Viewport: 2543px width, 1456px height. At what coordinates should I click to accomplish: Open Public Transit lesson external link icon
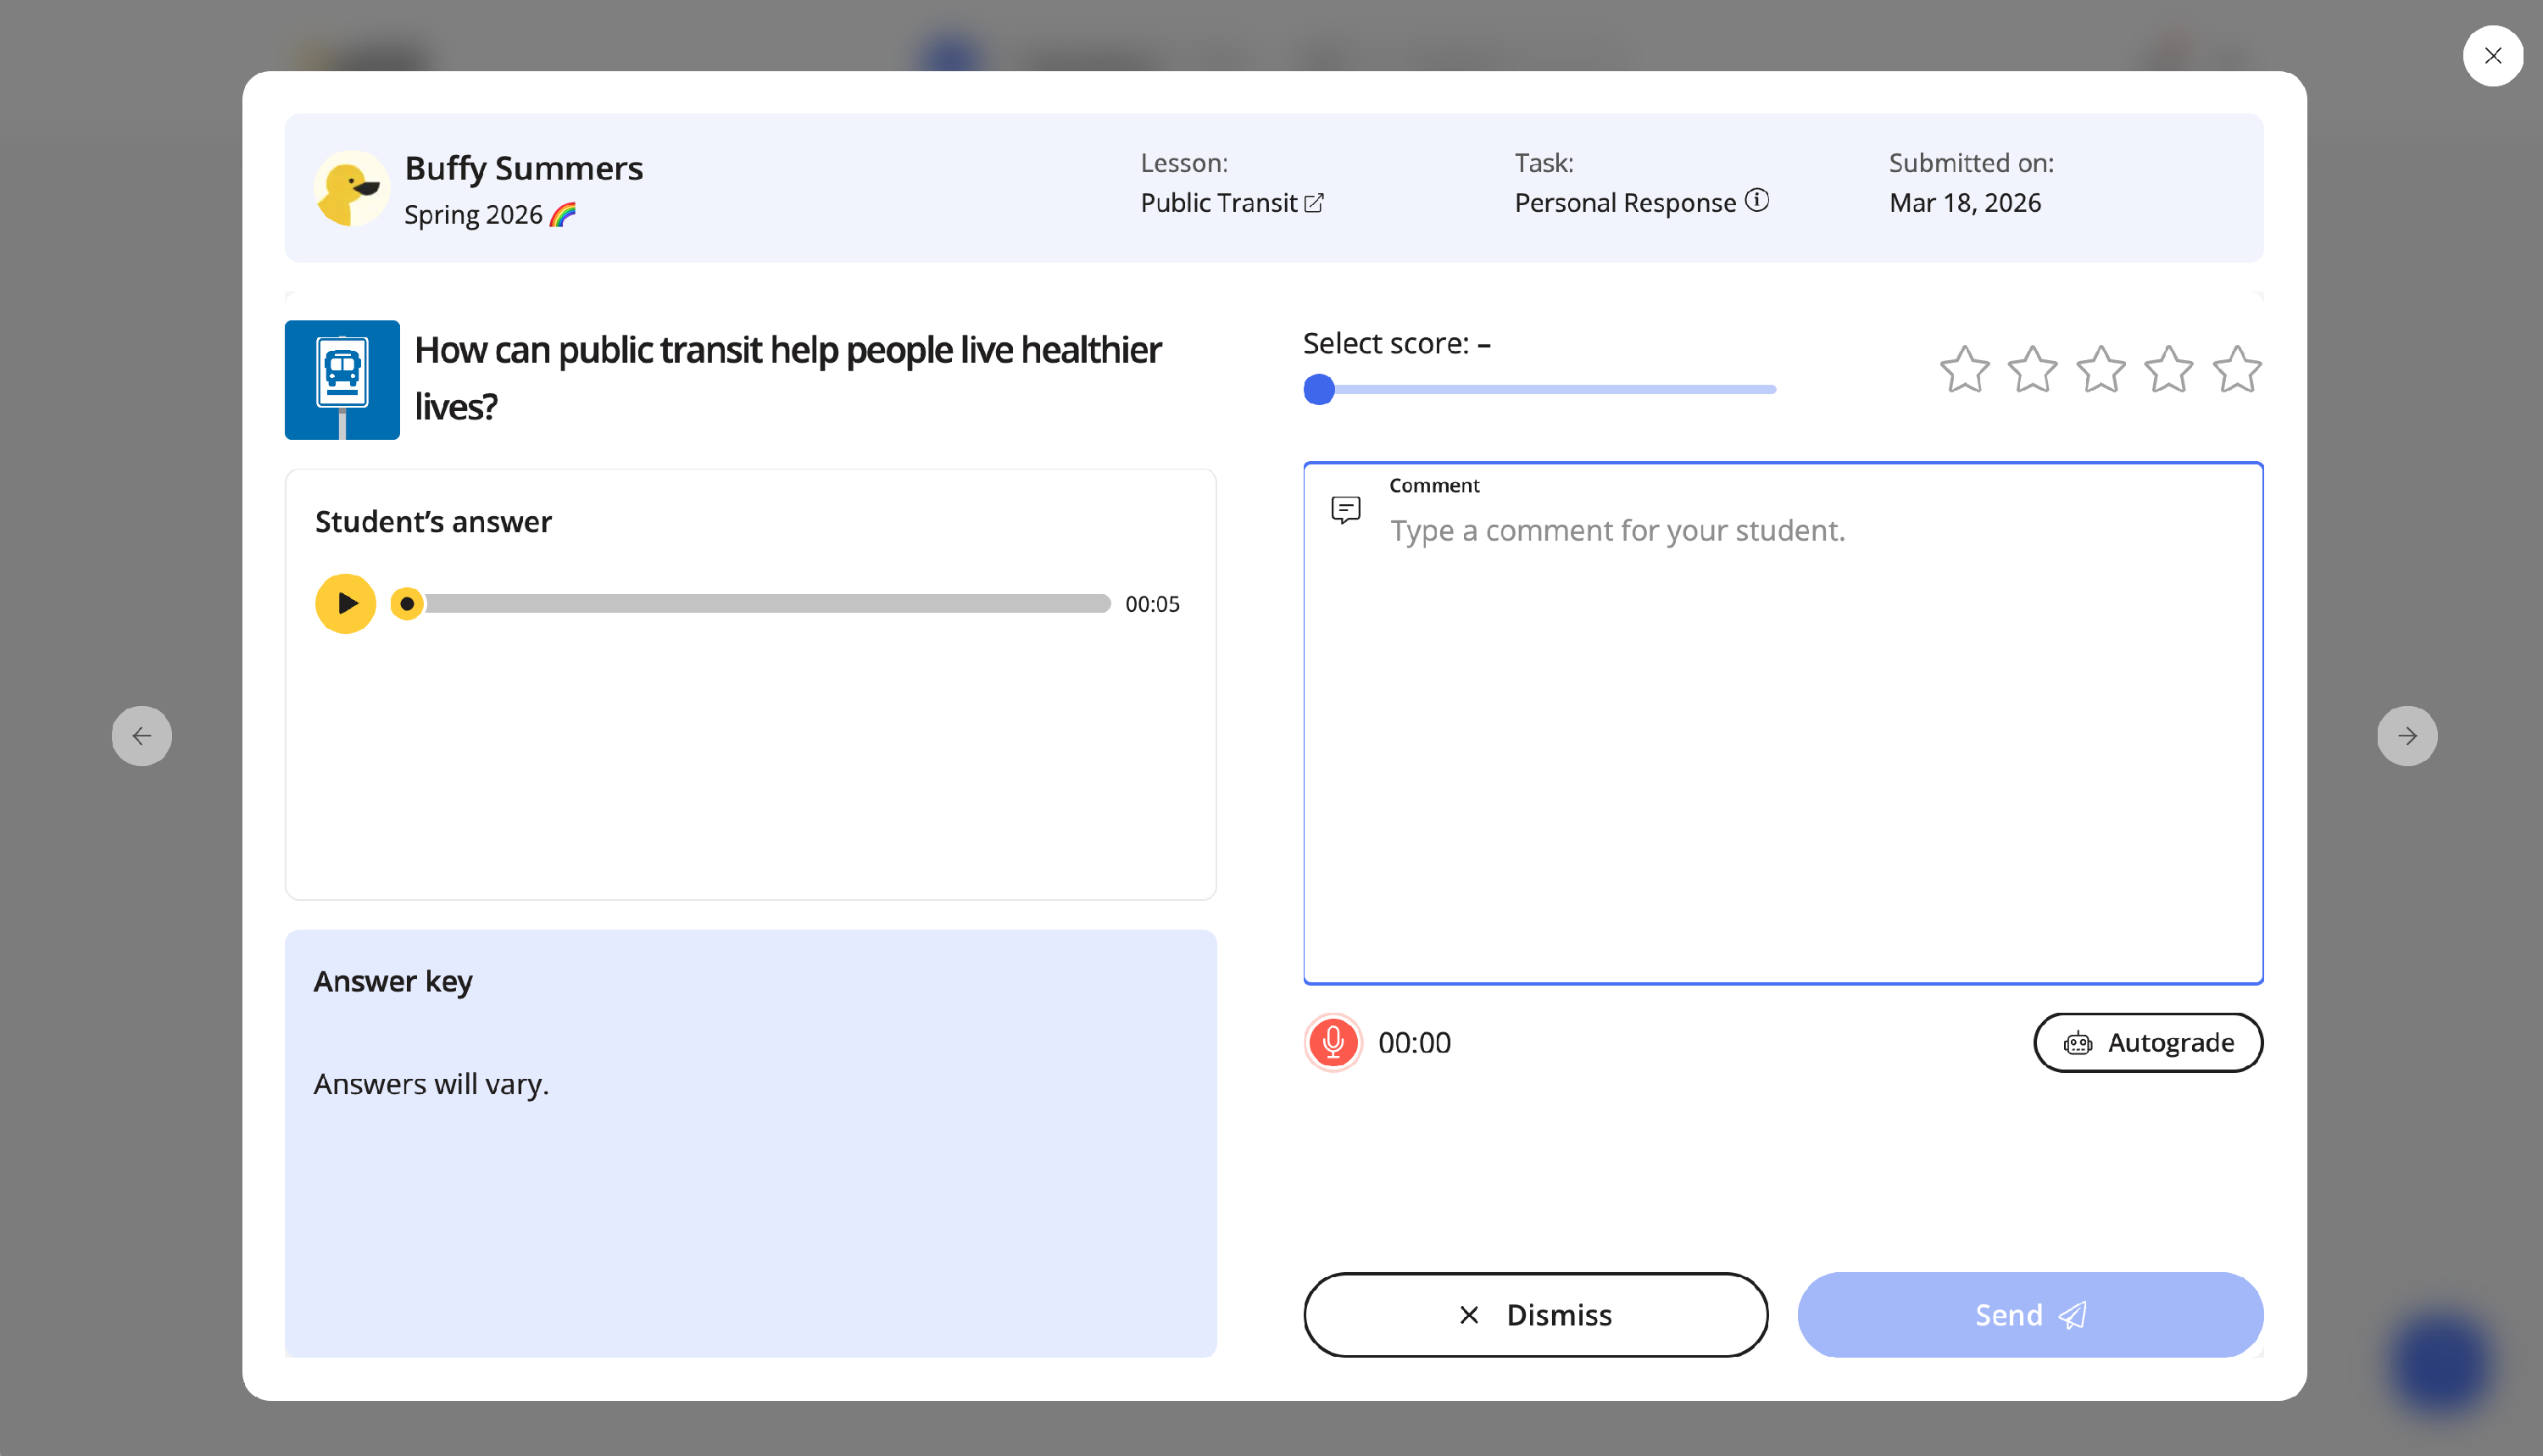[x=1314, y=203]
